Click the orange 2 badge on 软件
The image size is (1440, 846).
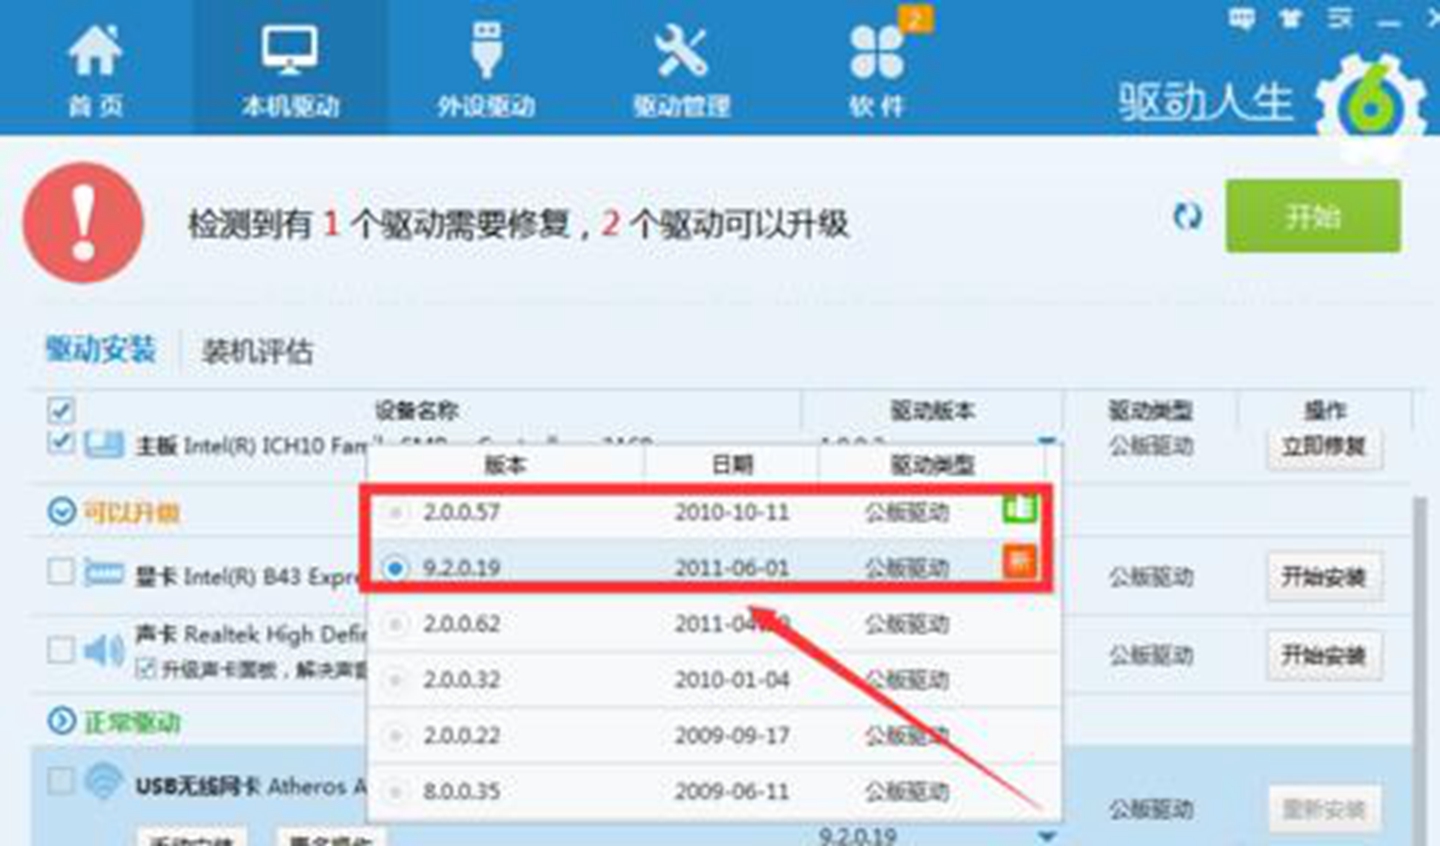tap(917, 17)
